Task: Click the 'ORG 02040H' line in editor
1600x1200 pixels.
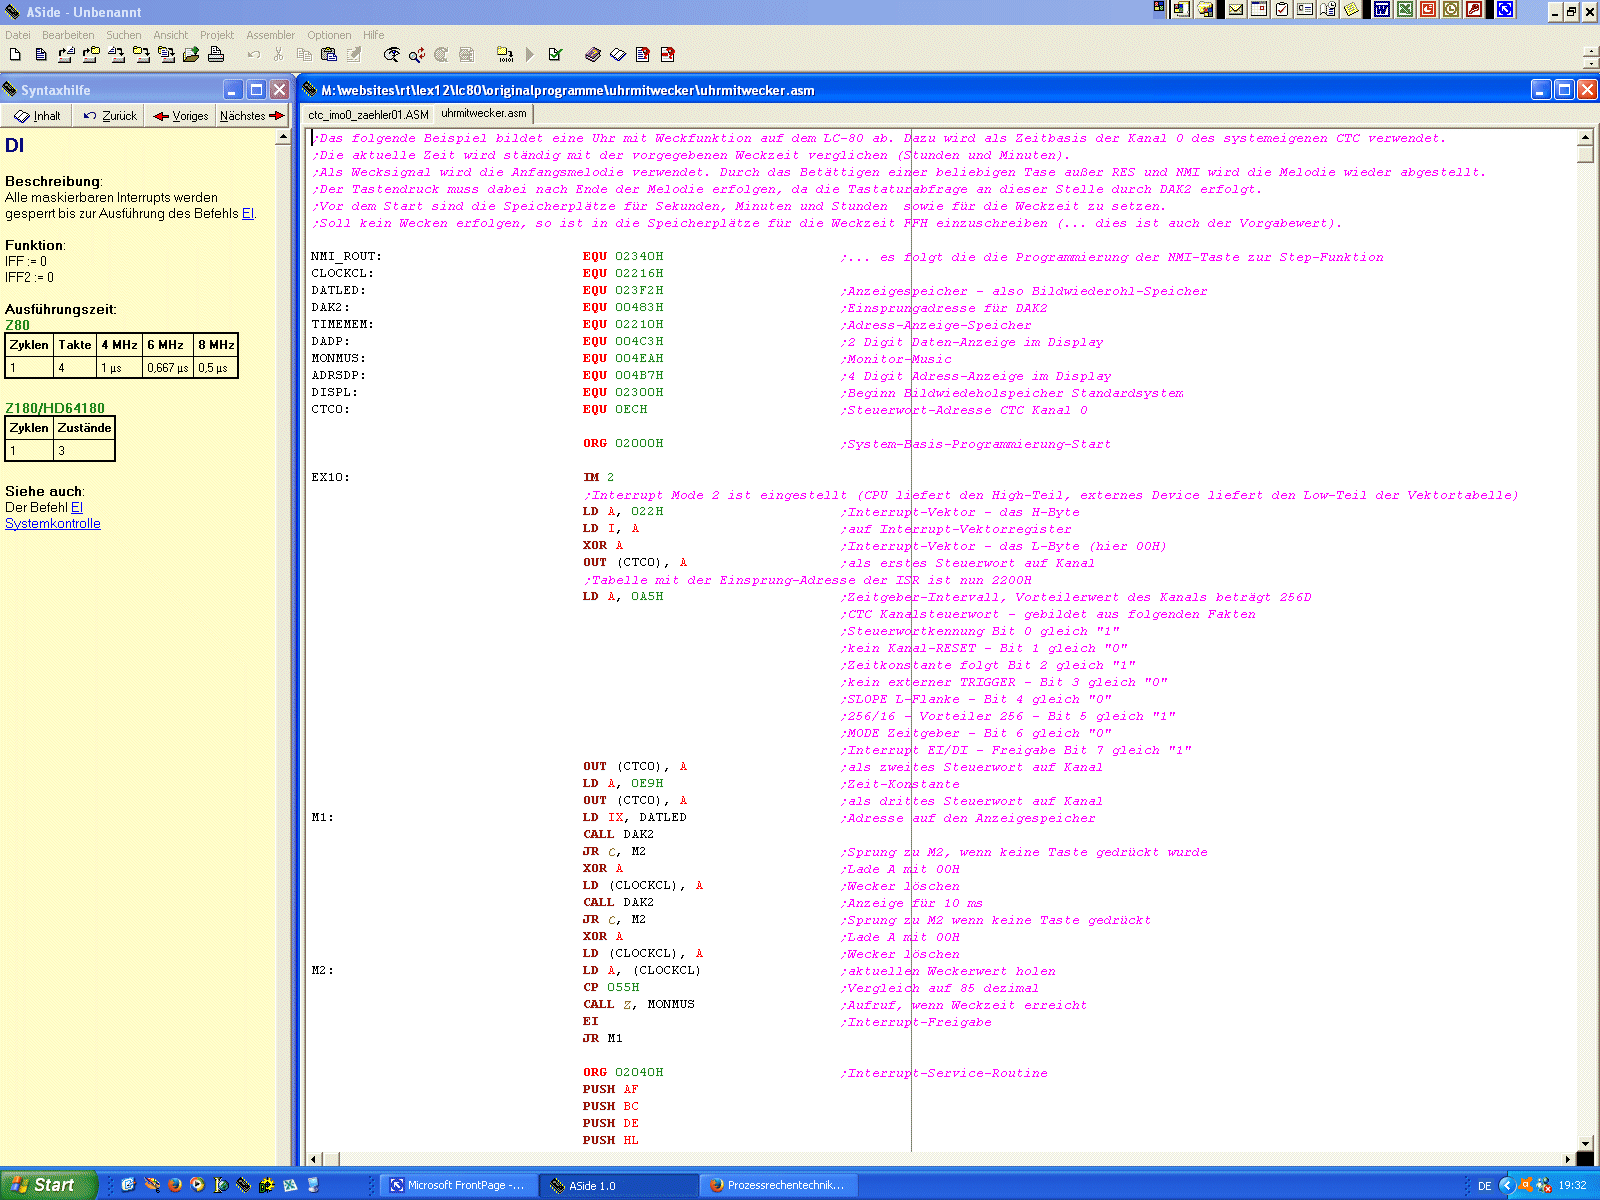Action: click(623, 1072)
